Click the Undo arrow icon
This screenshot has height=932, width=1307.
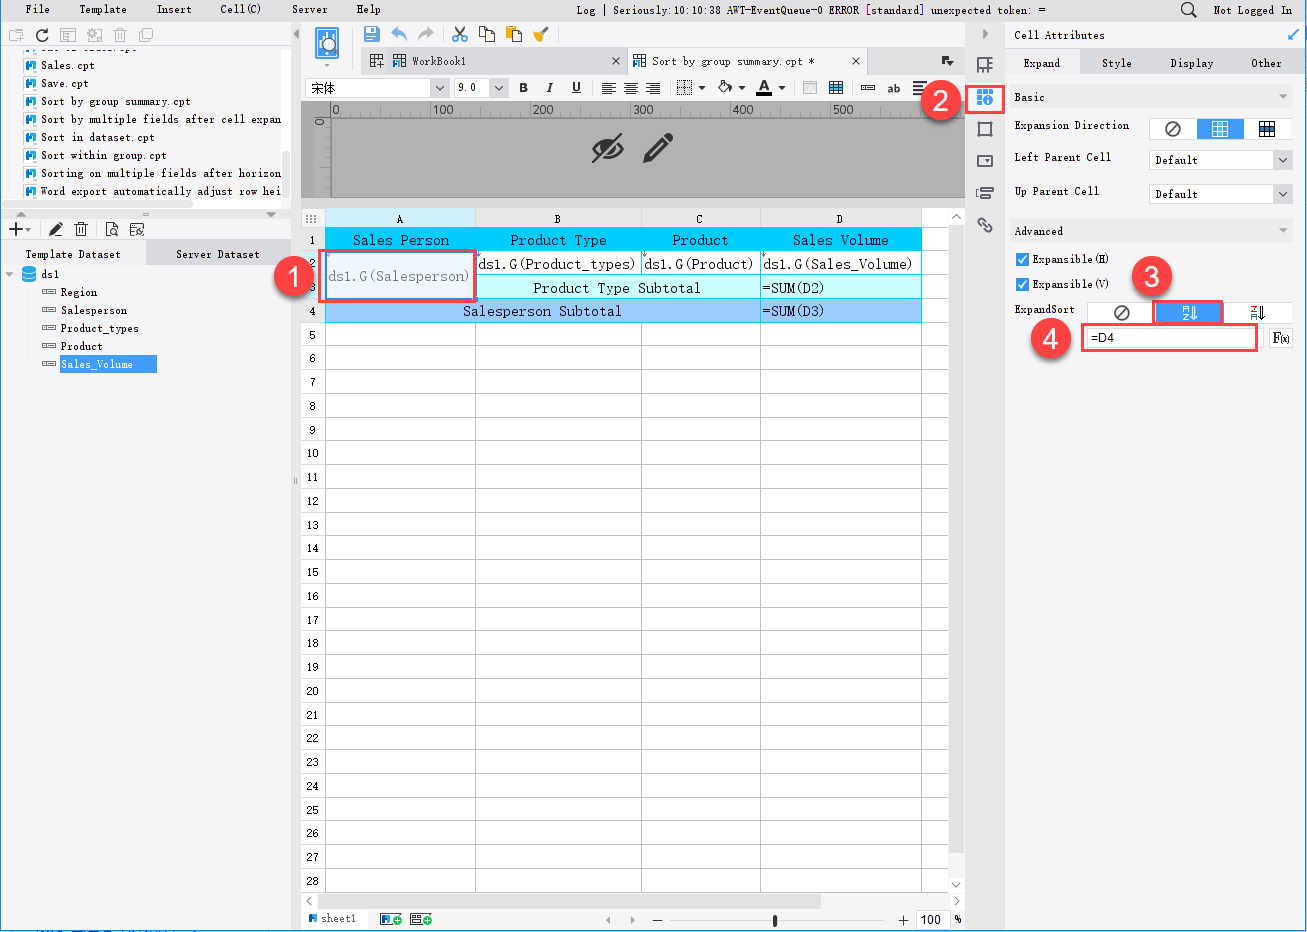[399, 34]
